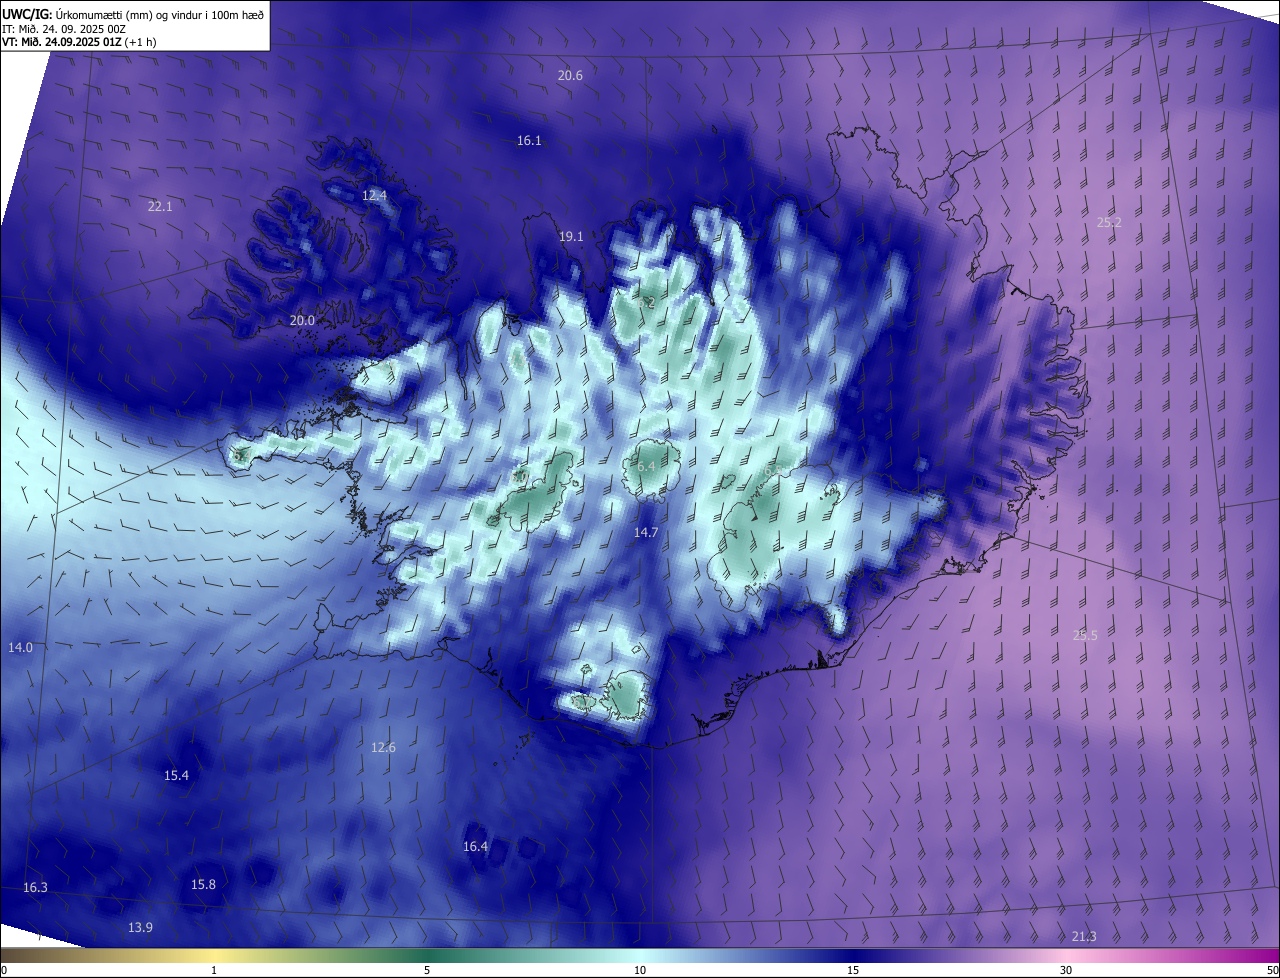Click the colorbar tick label 30
Image resolution: width=1280 pixels, height=978 pixels.
point(1066,970)
